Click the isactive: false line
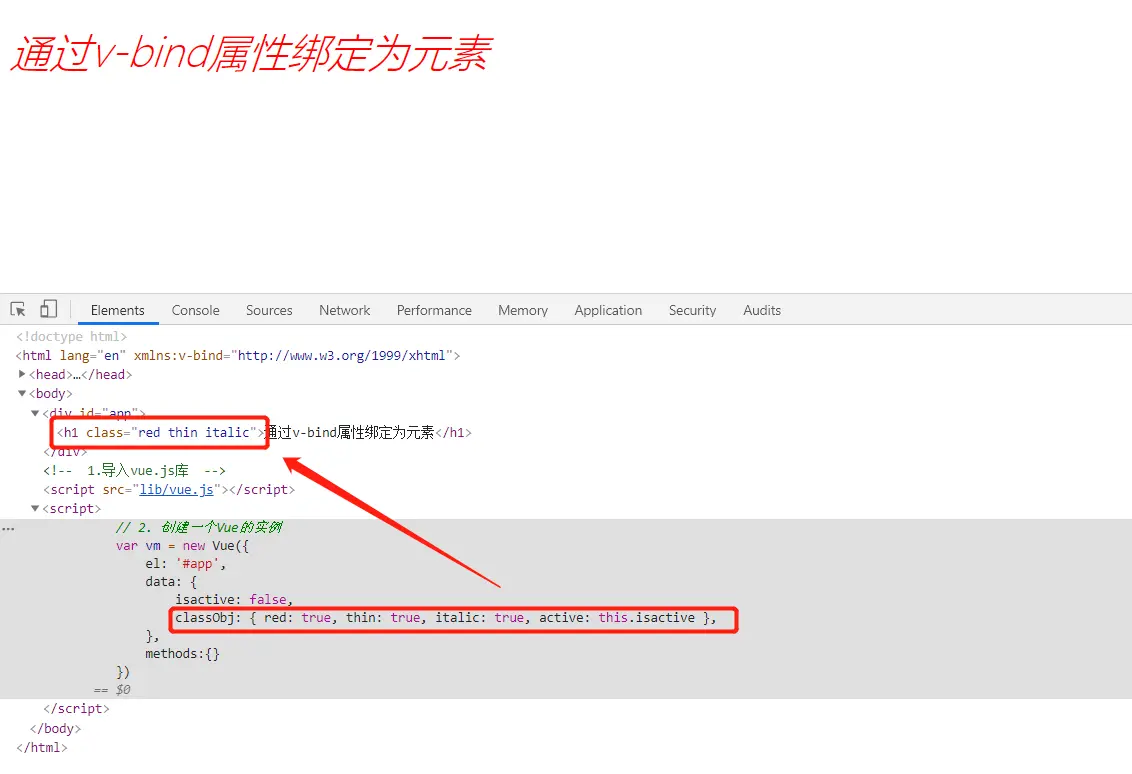This screenshot has height=774, width=1132. (234, 599)
